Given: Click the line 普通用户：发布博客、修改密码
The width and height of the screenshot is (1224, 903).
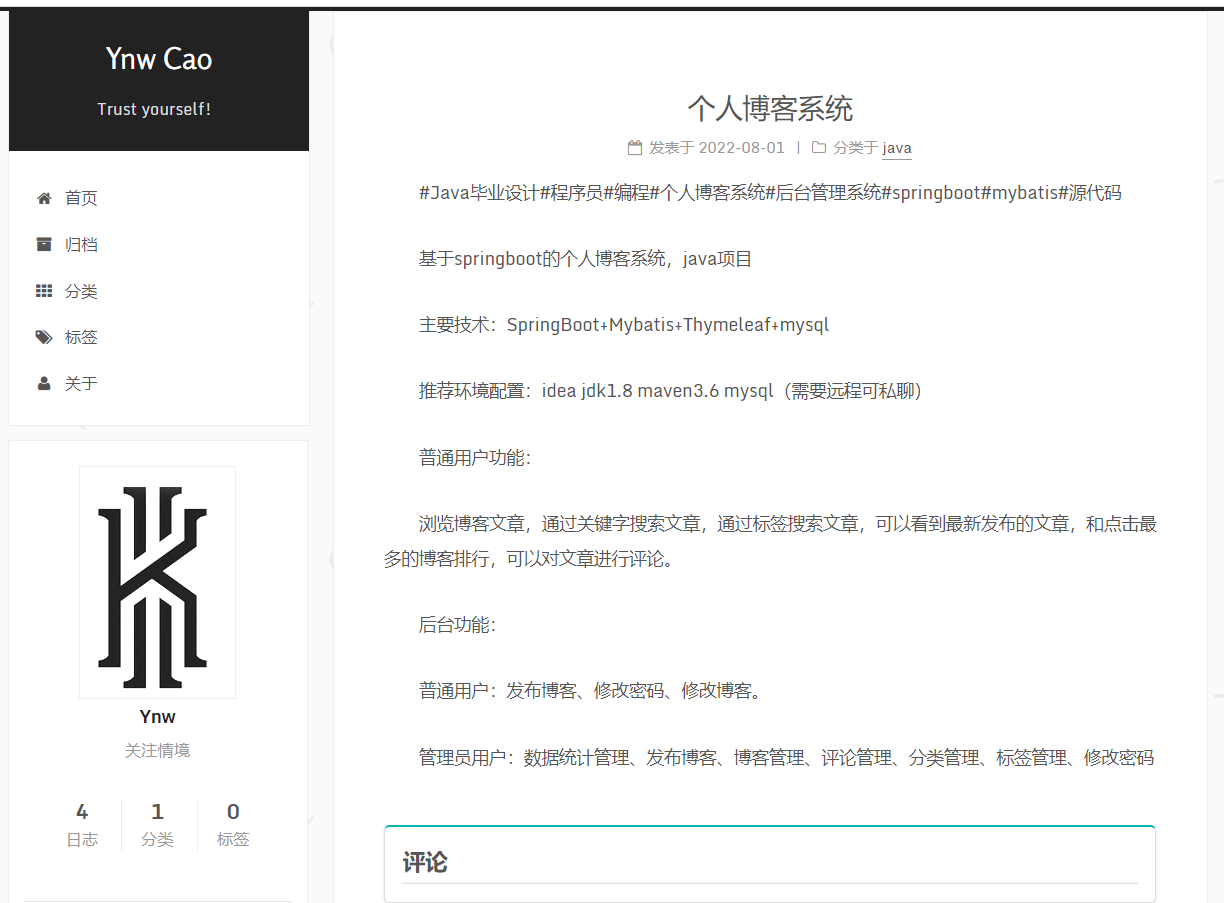Looking at the screenshot, I should point(590,691).
